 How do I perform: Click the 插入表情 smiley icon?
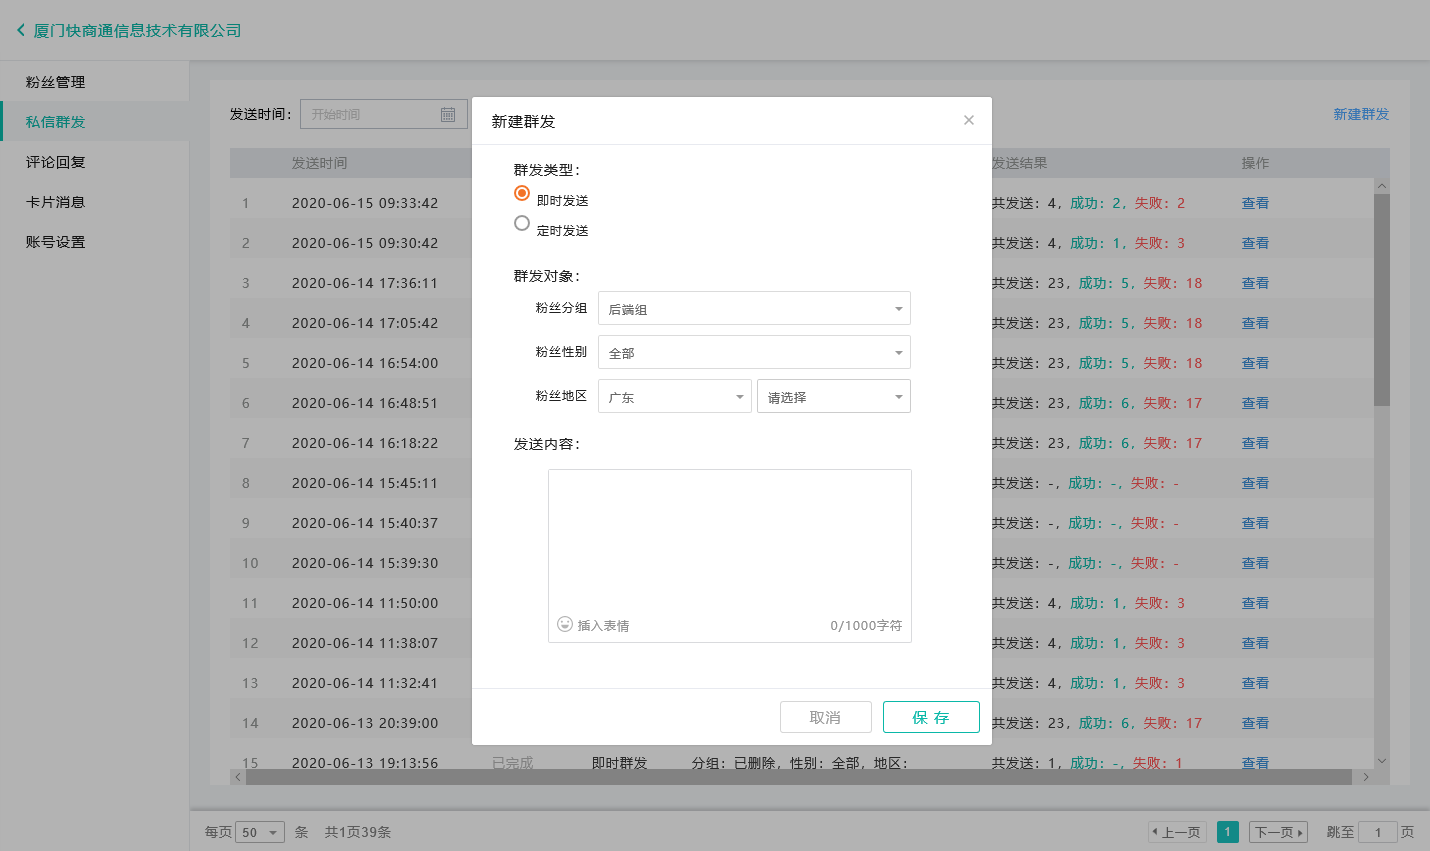(x=563, y=625)
